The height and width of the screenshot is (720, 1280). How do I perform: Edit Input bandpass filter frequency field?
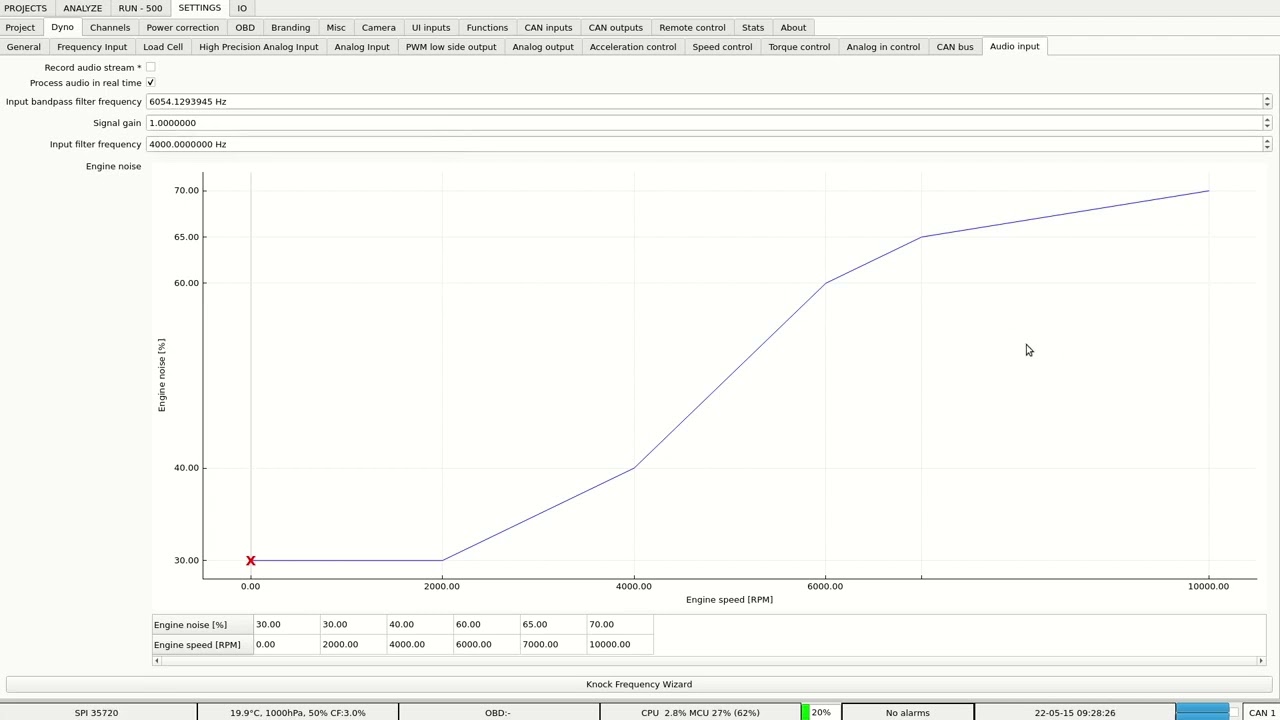[704, 102]
